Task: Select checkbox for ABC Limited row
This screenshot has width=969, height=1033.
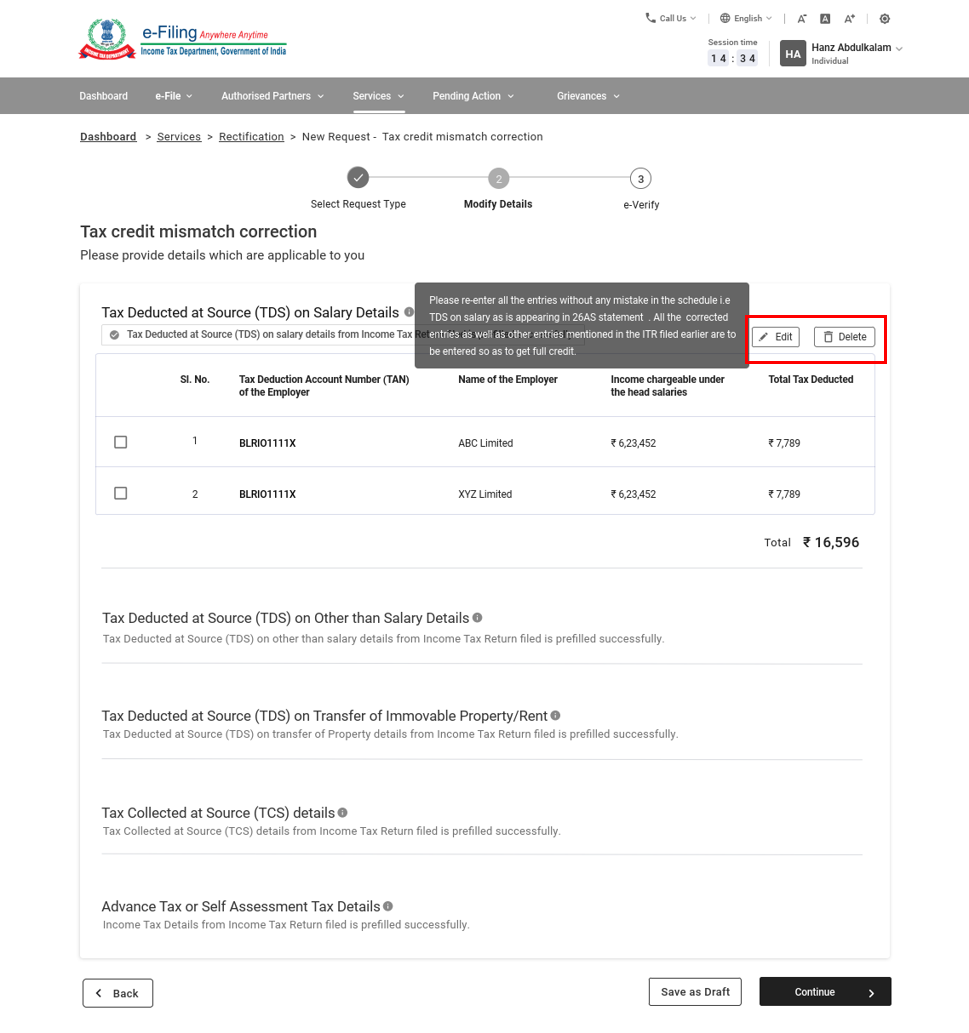Action: click(121, 442)
